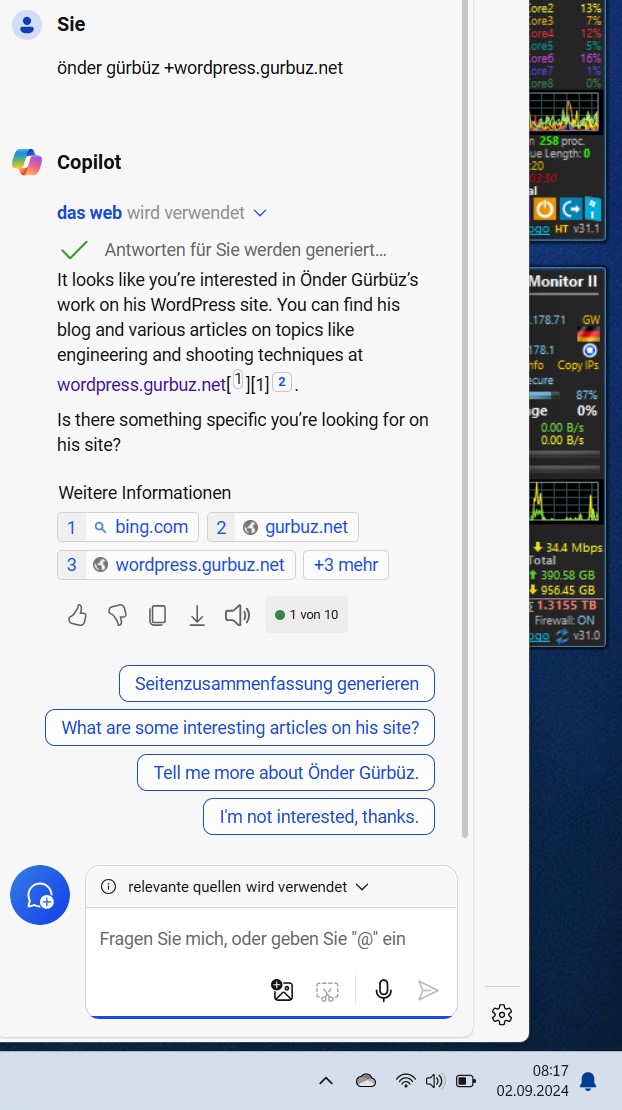Click '1.3155 TB' total value
The image size is (622, 1110).
click(566, 605)
